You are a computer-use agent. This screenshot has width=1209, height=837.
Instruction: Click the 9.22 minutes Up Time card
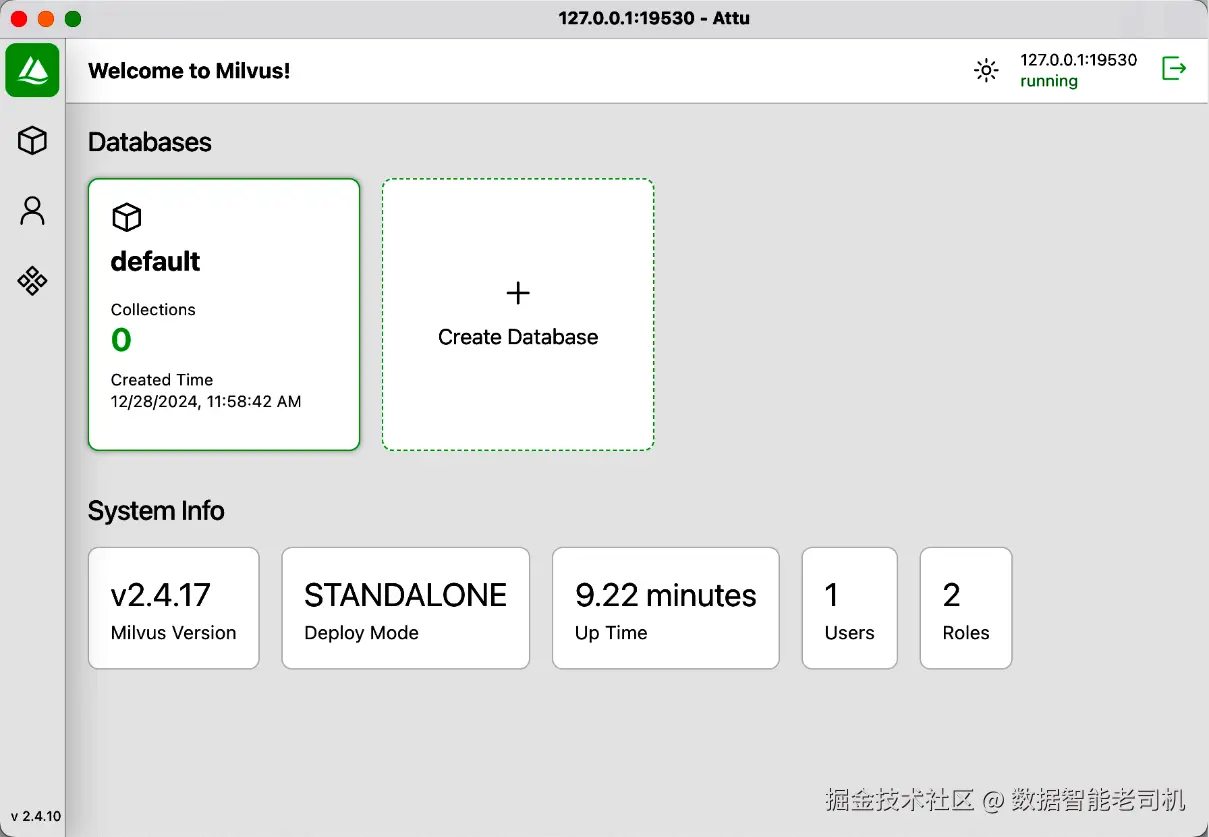[666, 608]
